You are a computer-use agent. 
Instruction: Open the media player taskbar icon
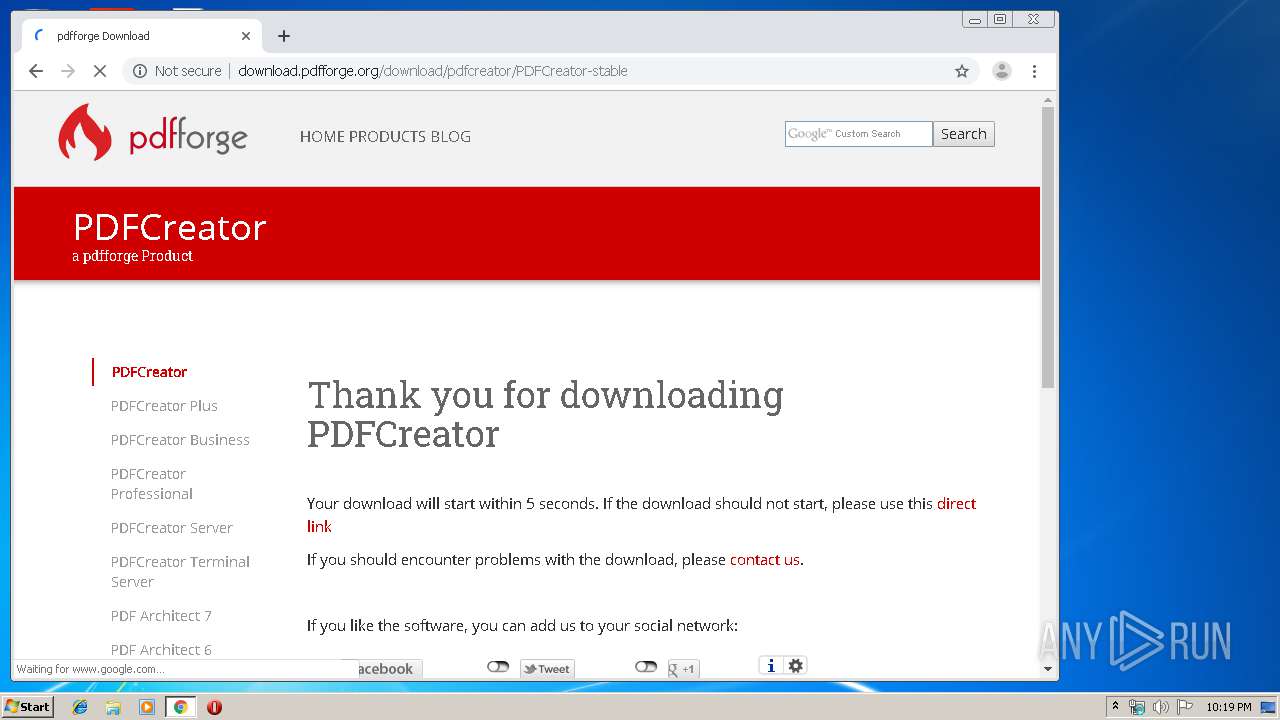click(x=147, y=707)
